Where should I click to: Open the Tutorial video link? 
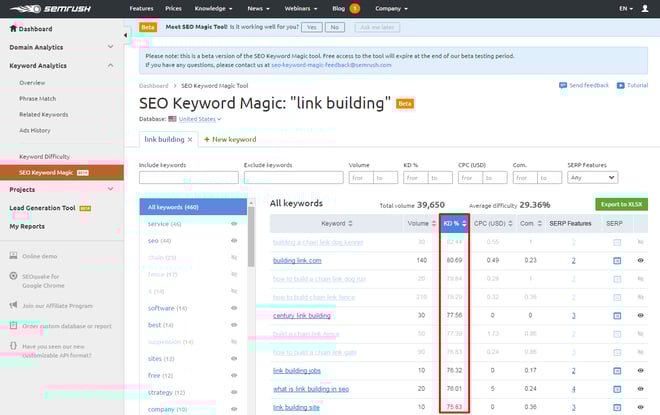coord(632,85)
